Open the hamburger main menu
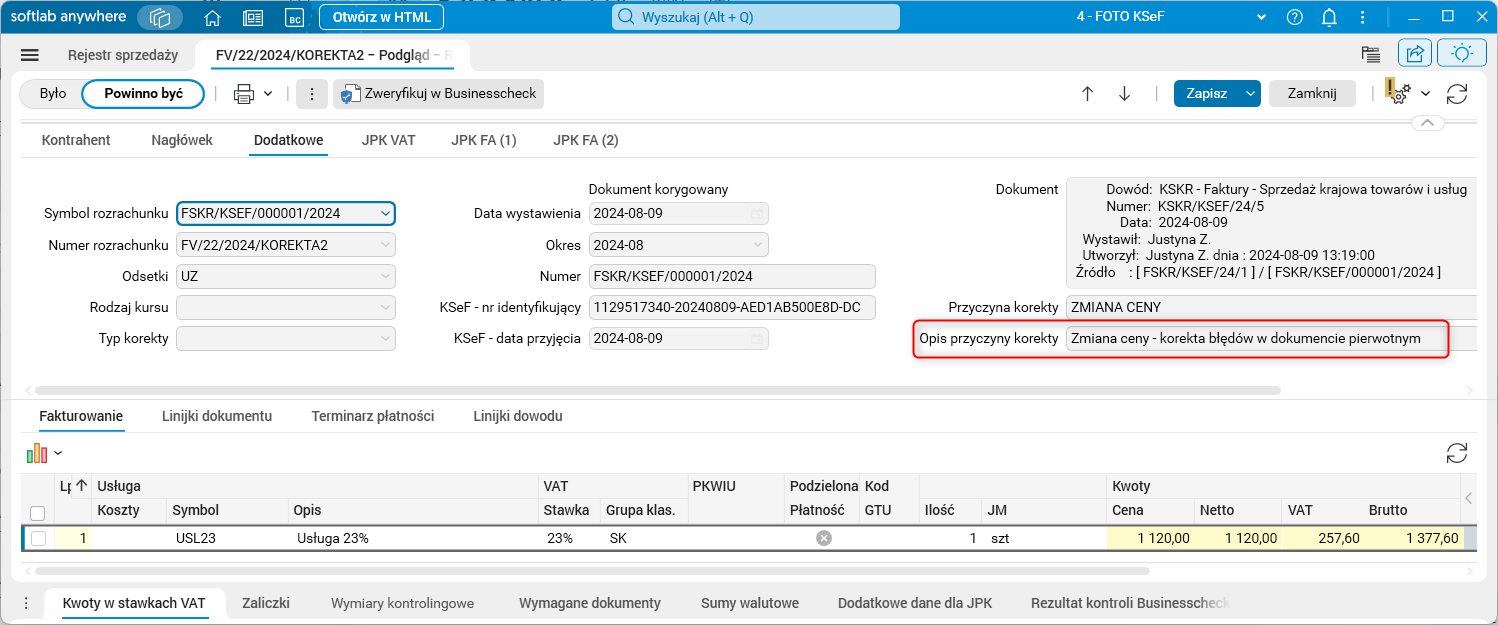This screenshot has height=625, width=1498. coord(30,55)
